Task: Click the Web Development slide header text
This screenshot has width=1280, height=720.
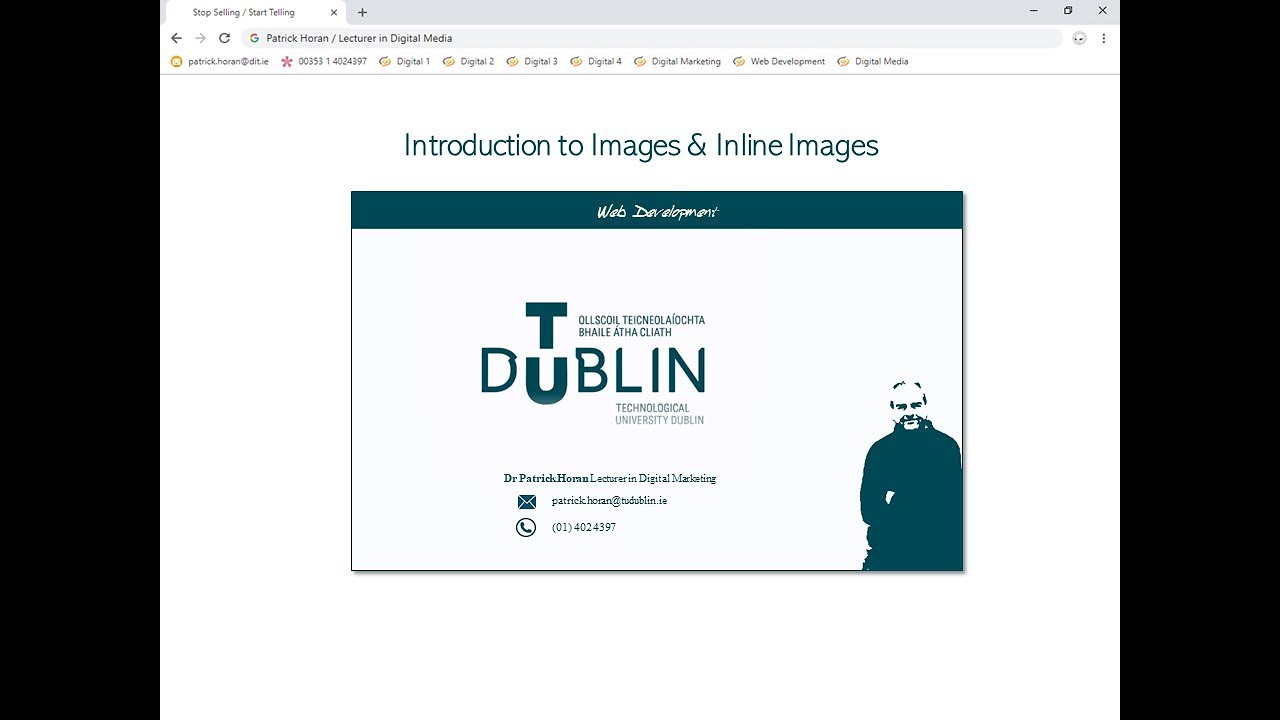Action: (x=657, y=211)
